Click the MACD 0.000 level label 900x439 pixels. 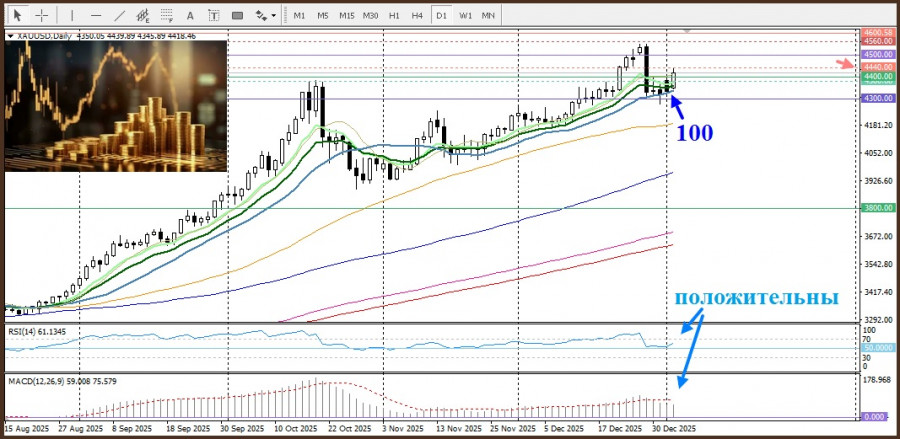coord(877,418)
